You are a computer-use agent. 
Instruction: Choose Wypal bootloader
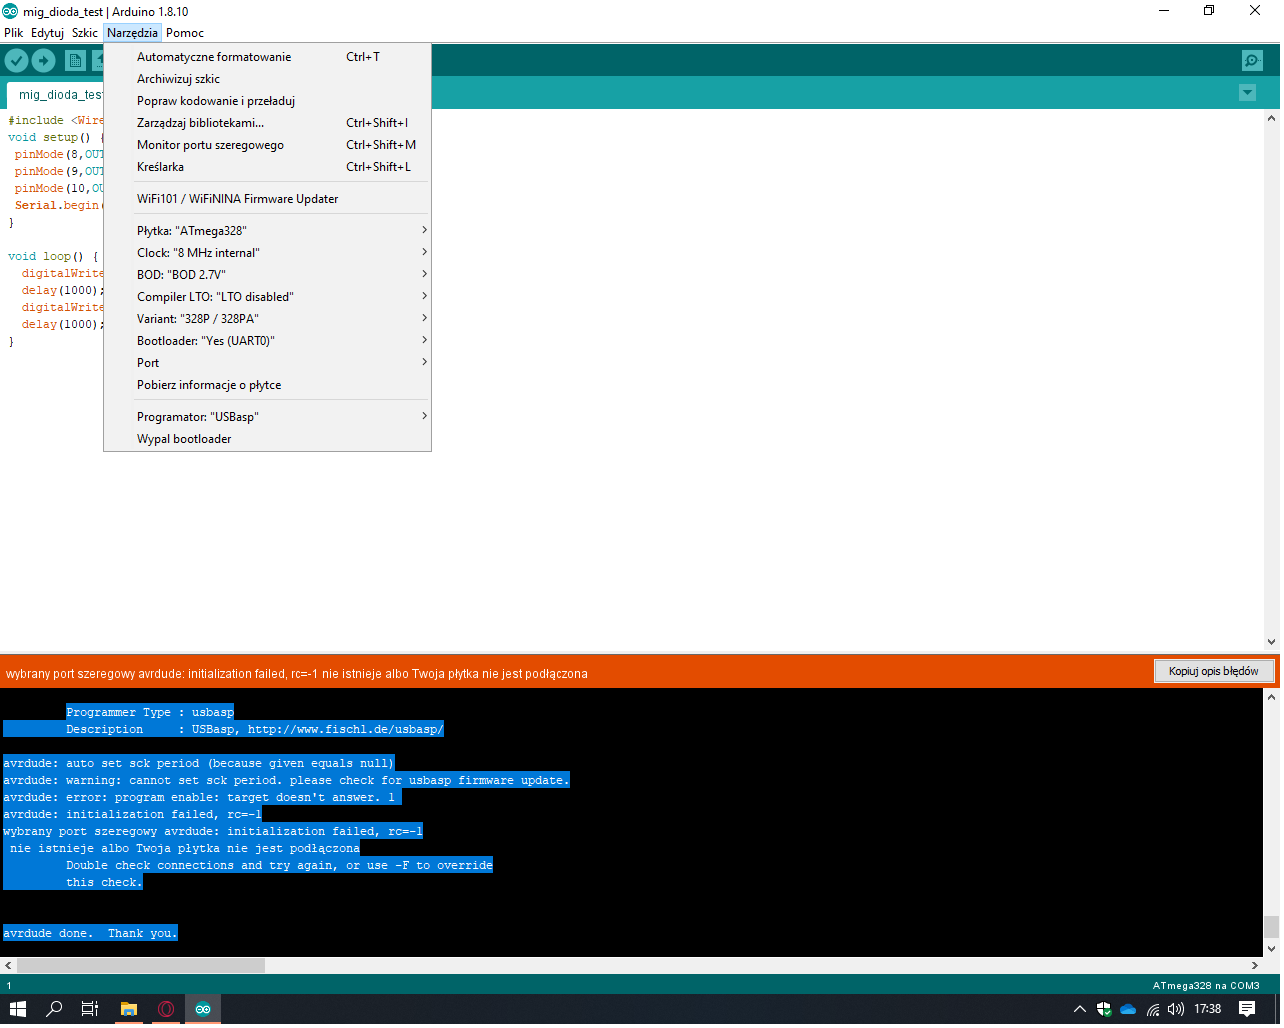point(267,439)
